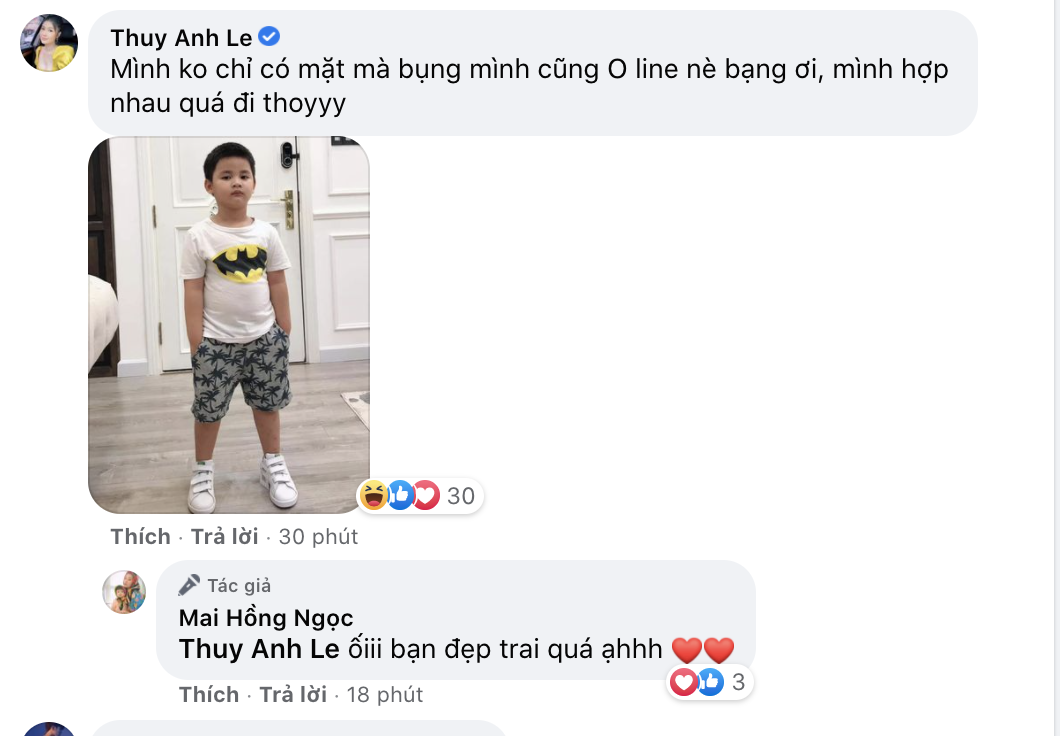Screen dimensions: 1060x736
Task: Open Mai Hồng Ngọc's profile avatar
Action: pyautogui.click(x=124, y=592)
